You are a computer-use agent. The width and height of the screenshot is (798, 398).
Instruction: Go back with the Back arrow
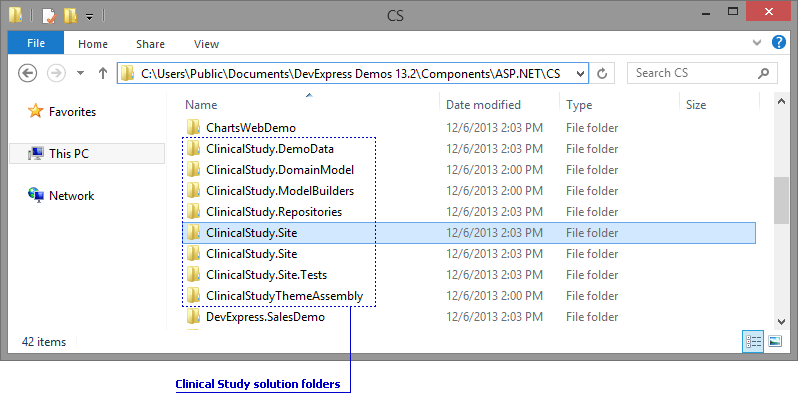point(27,73)
